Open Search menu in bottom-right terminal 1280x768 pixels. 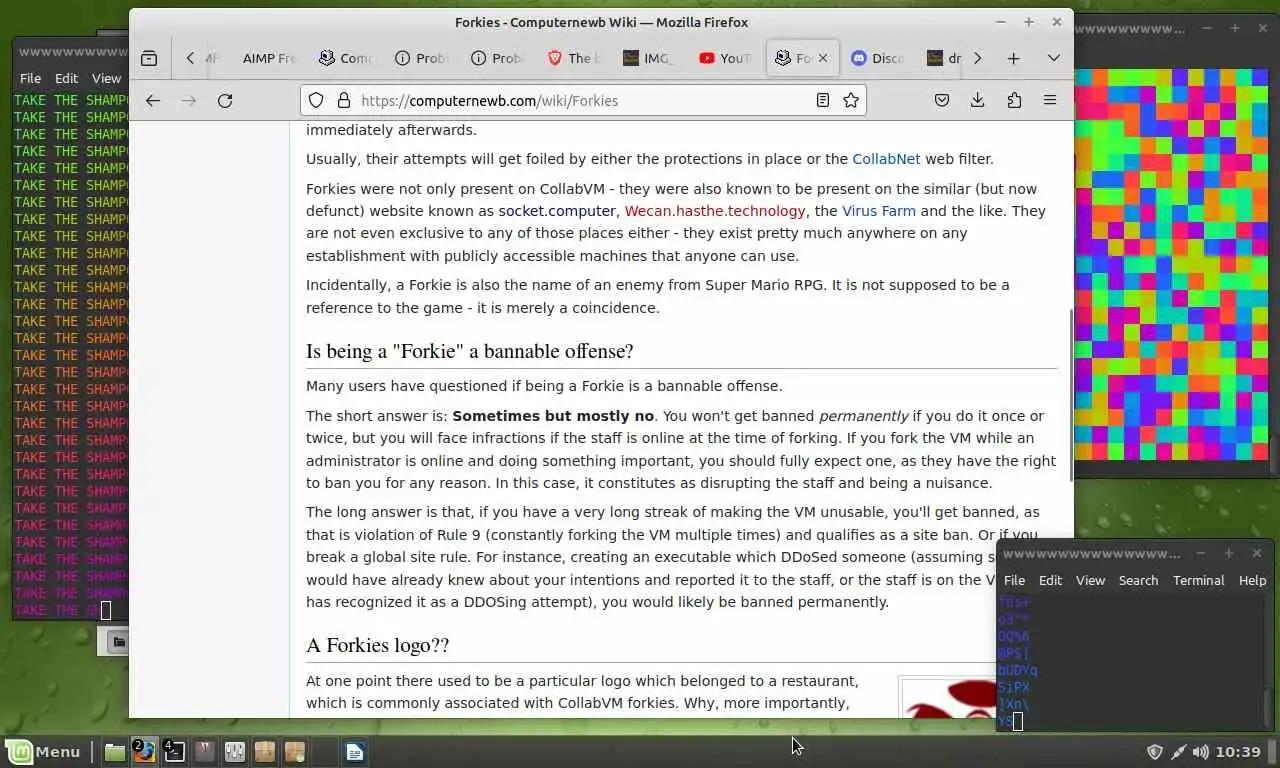(x=1138, y=580)
